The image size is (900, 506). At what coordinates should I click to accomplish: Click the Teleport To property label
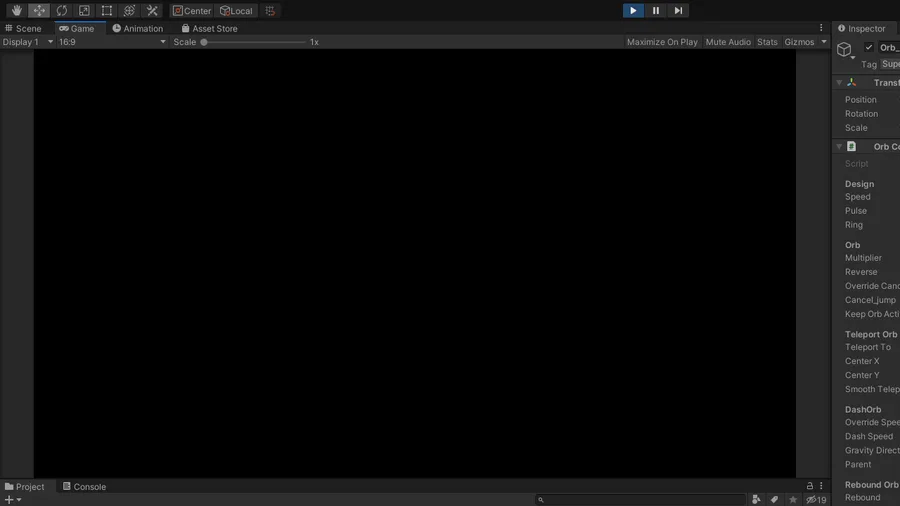click(868, 347)
